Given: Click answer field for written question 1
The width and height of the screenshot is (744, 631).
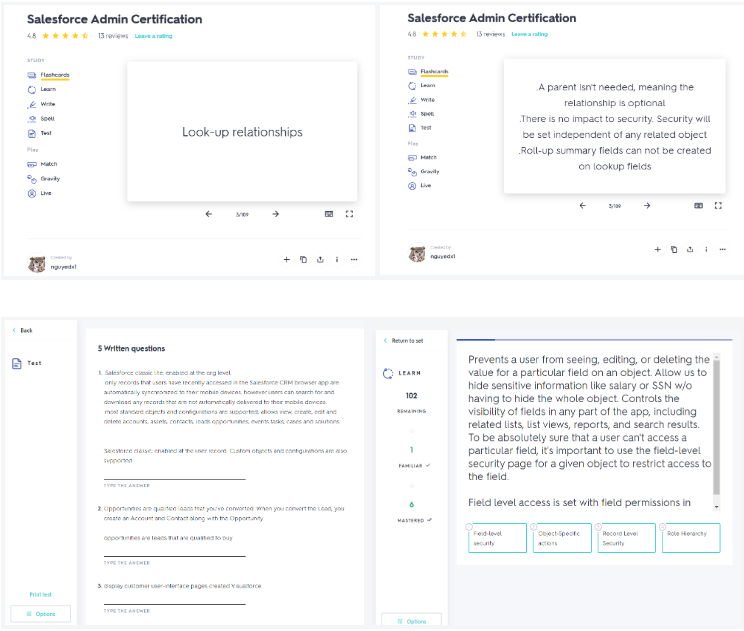Looking at the screenshot, I should [175, 476].
